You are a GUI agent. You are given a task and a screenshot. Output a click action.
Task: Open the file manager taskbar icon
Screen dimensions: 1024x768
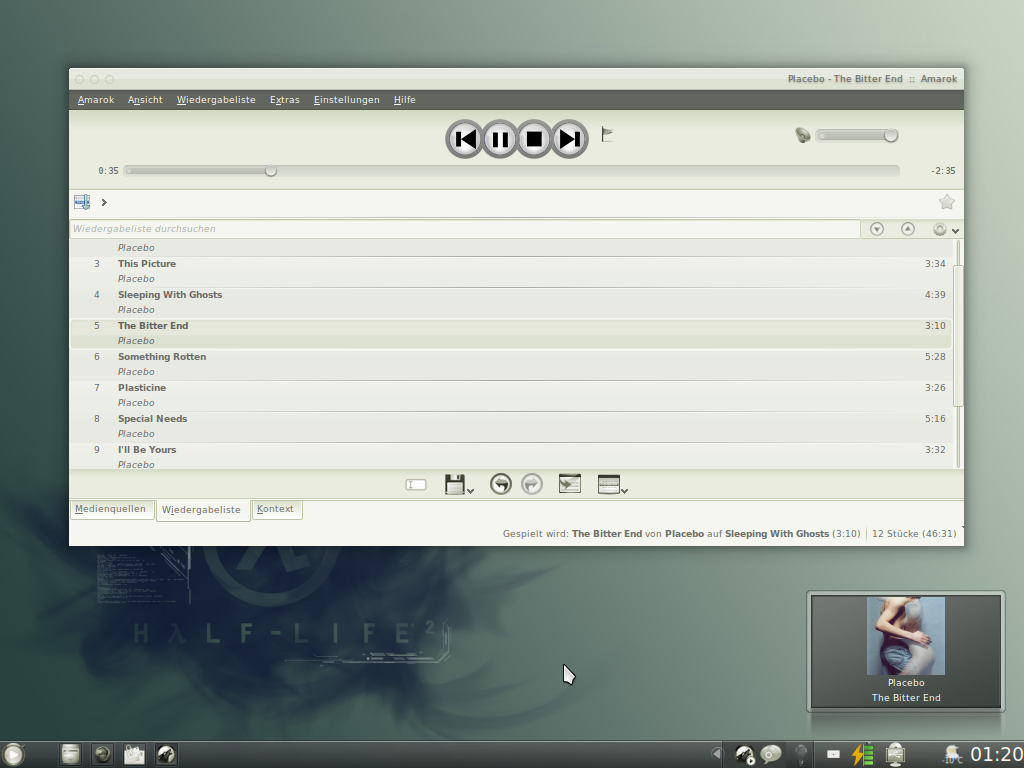70,754
